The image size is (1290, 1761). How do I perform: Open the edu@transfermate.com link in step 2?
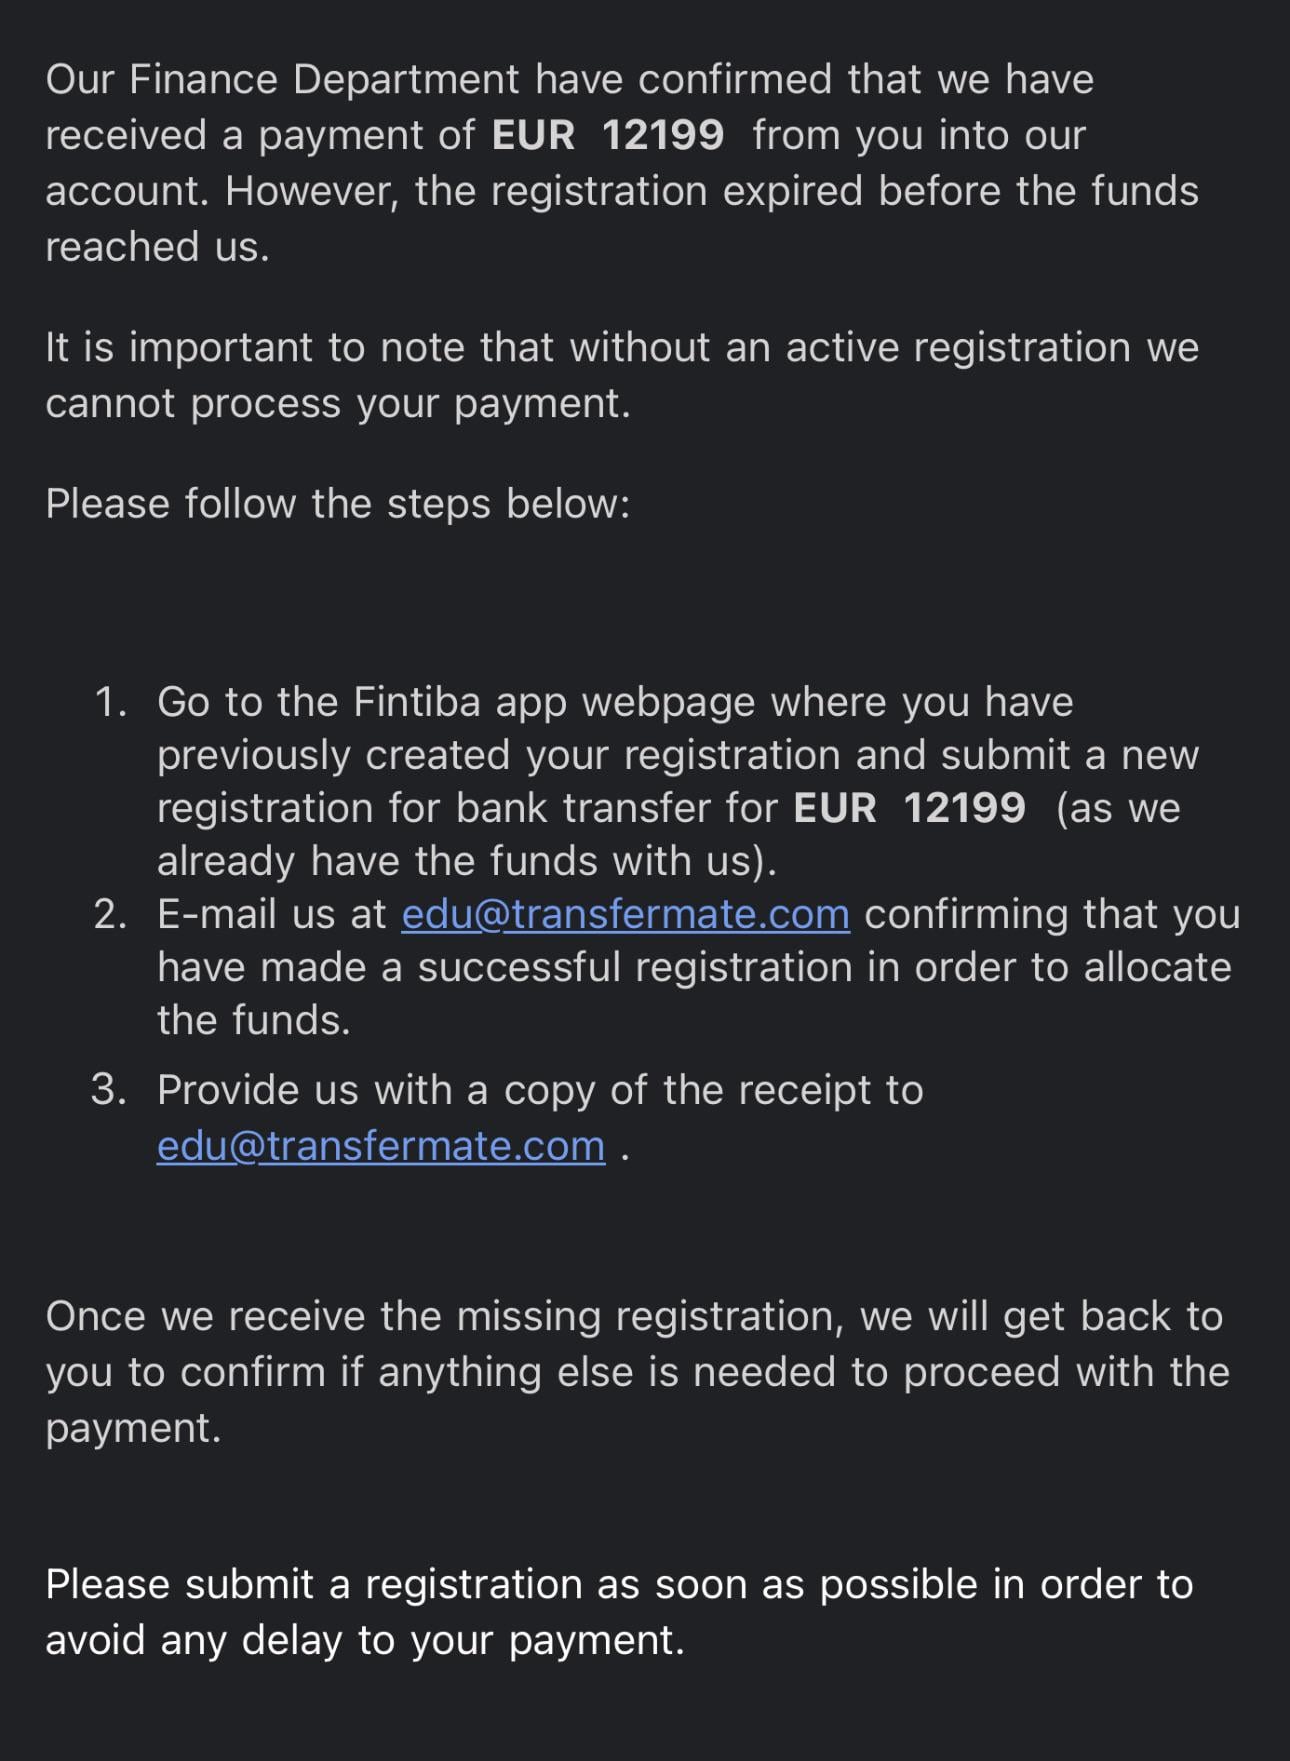[626, 915]
